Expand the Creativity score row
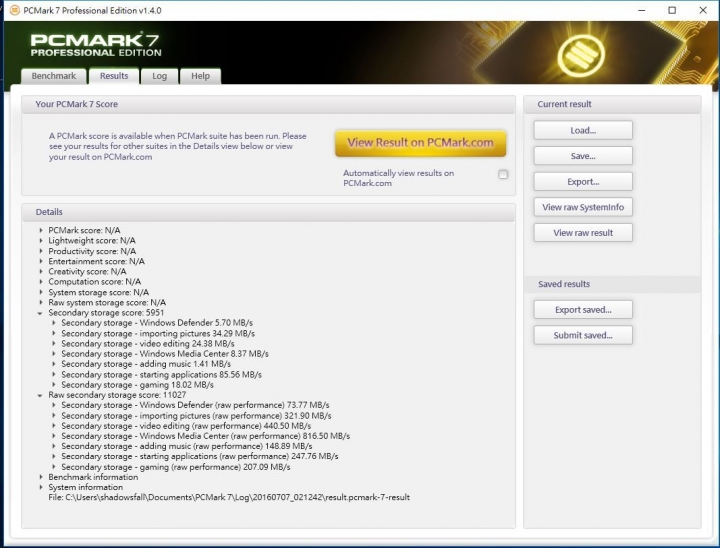This screenshot has height=548, width=720. [x=41, y=271]
